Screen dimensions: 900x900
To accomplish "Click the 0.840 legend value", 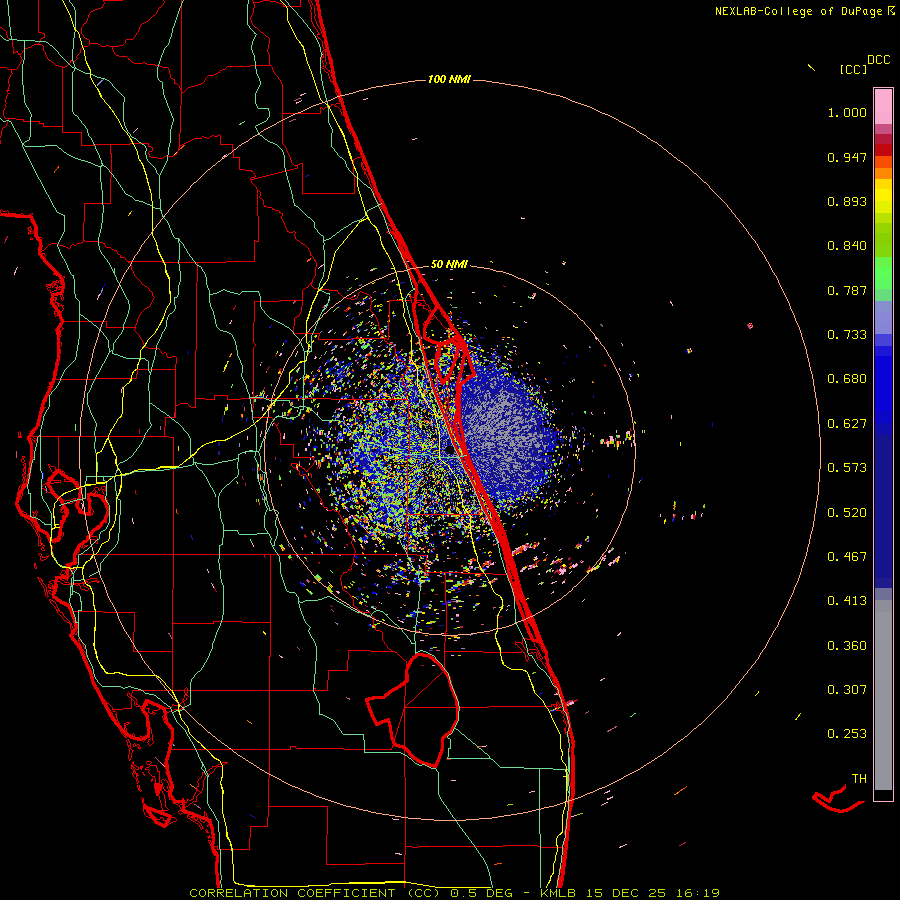I will [x=847, y=246].
